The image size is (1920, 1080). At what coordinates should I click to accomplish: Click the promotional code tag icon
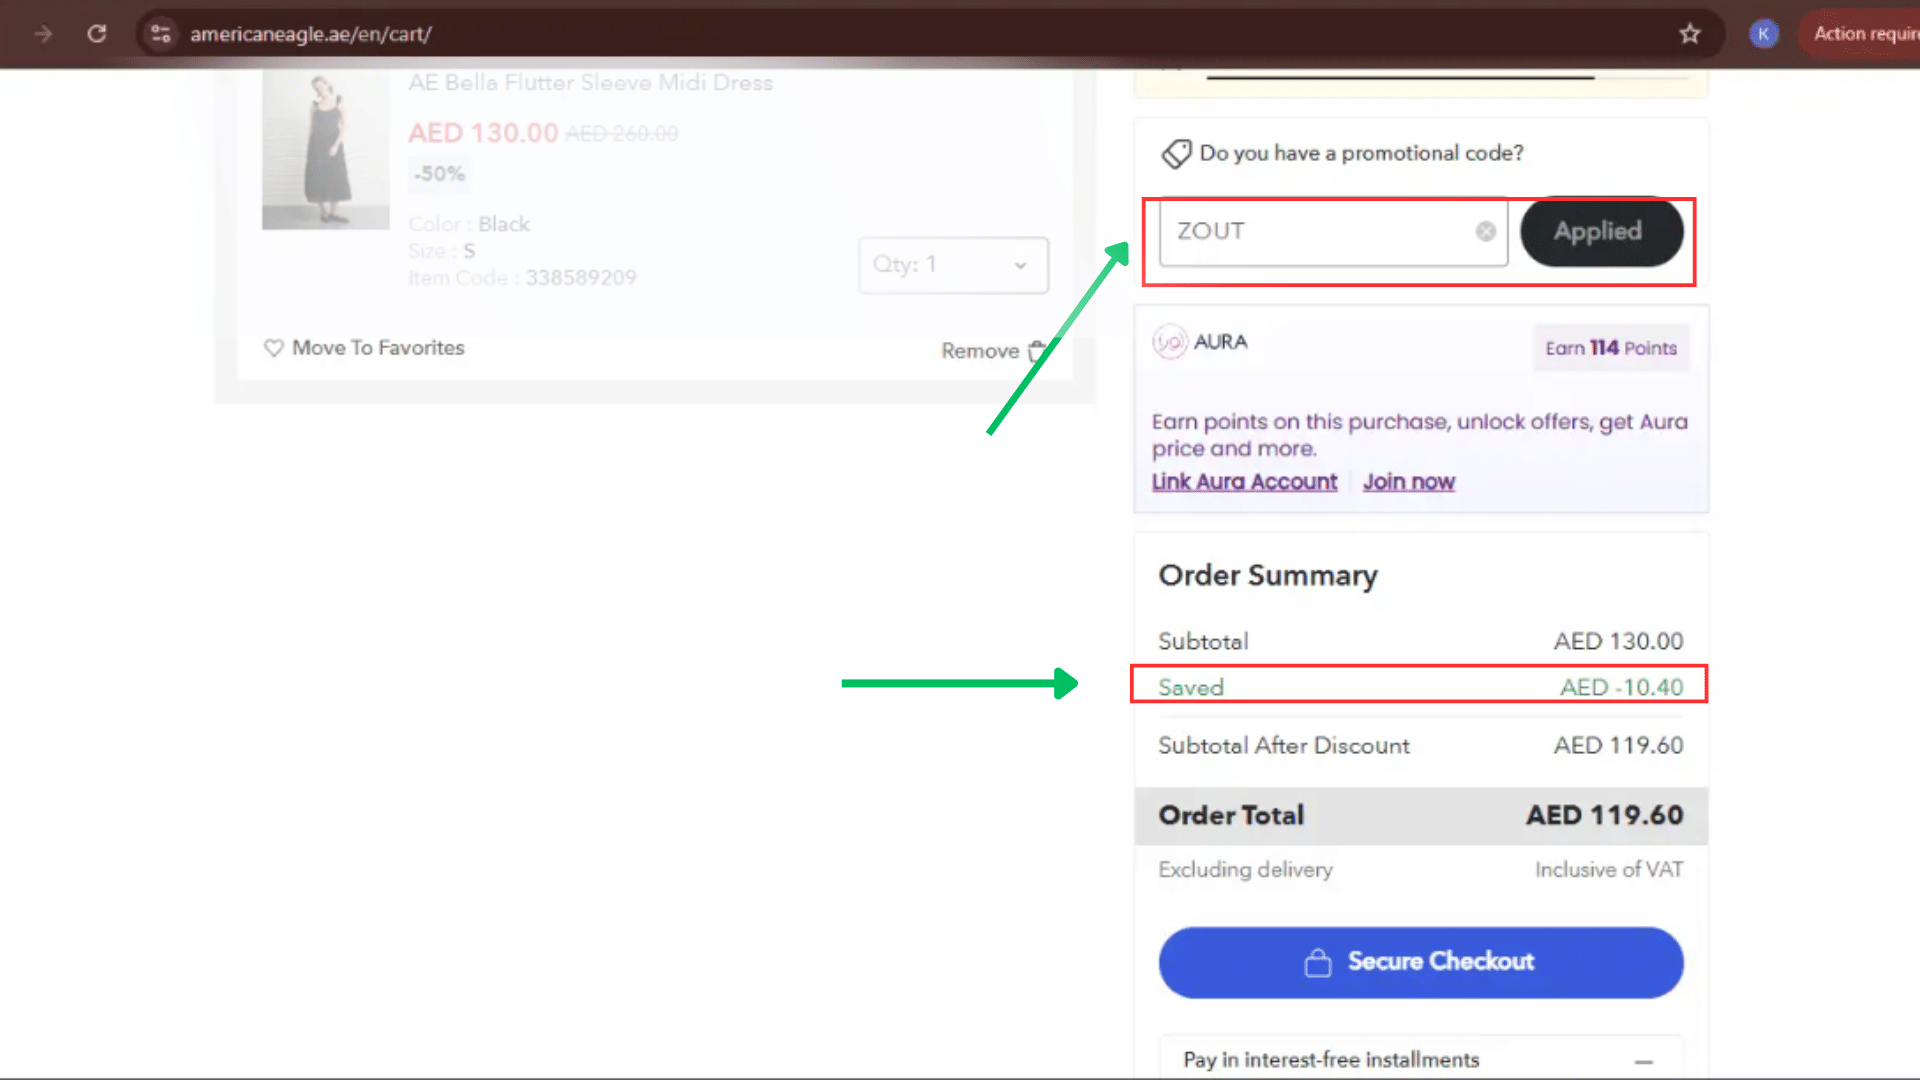pyautogui.click(x=1176, y=154)
